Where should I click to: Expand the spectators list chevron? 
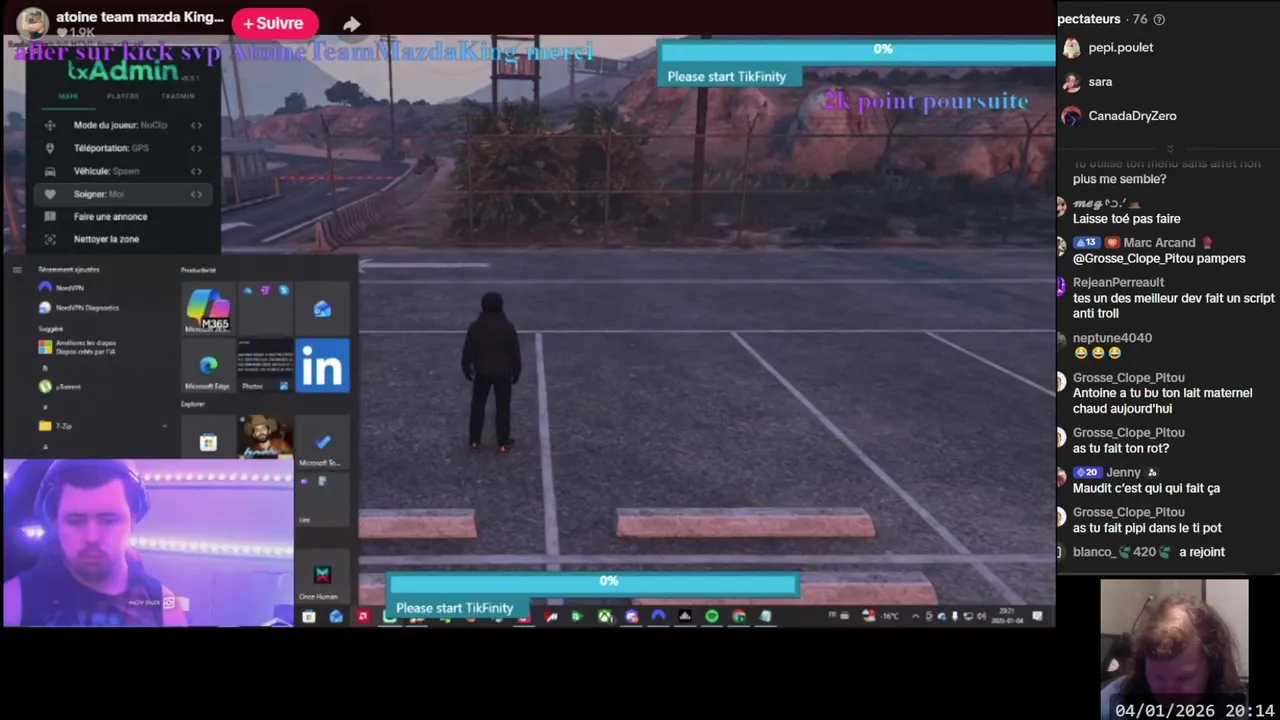click(1169, 148)
